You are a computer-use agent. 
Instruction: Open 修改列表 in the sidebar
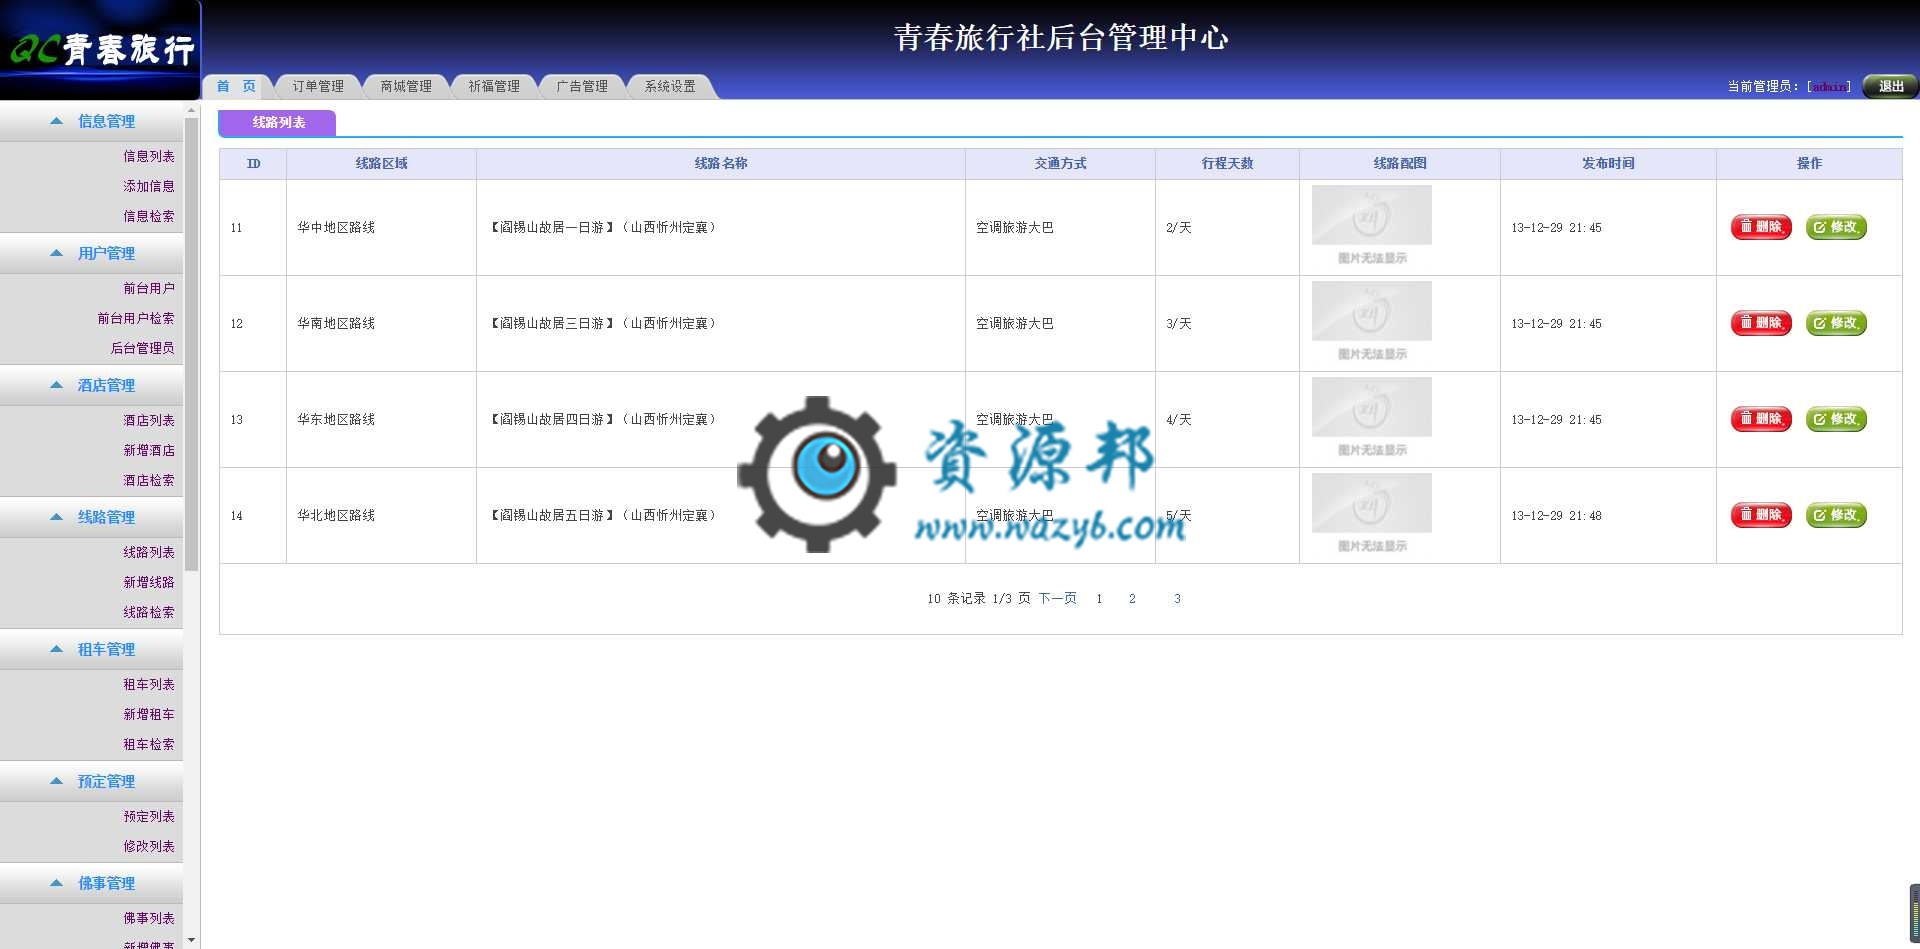tap(149, 846)
